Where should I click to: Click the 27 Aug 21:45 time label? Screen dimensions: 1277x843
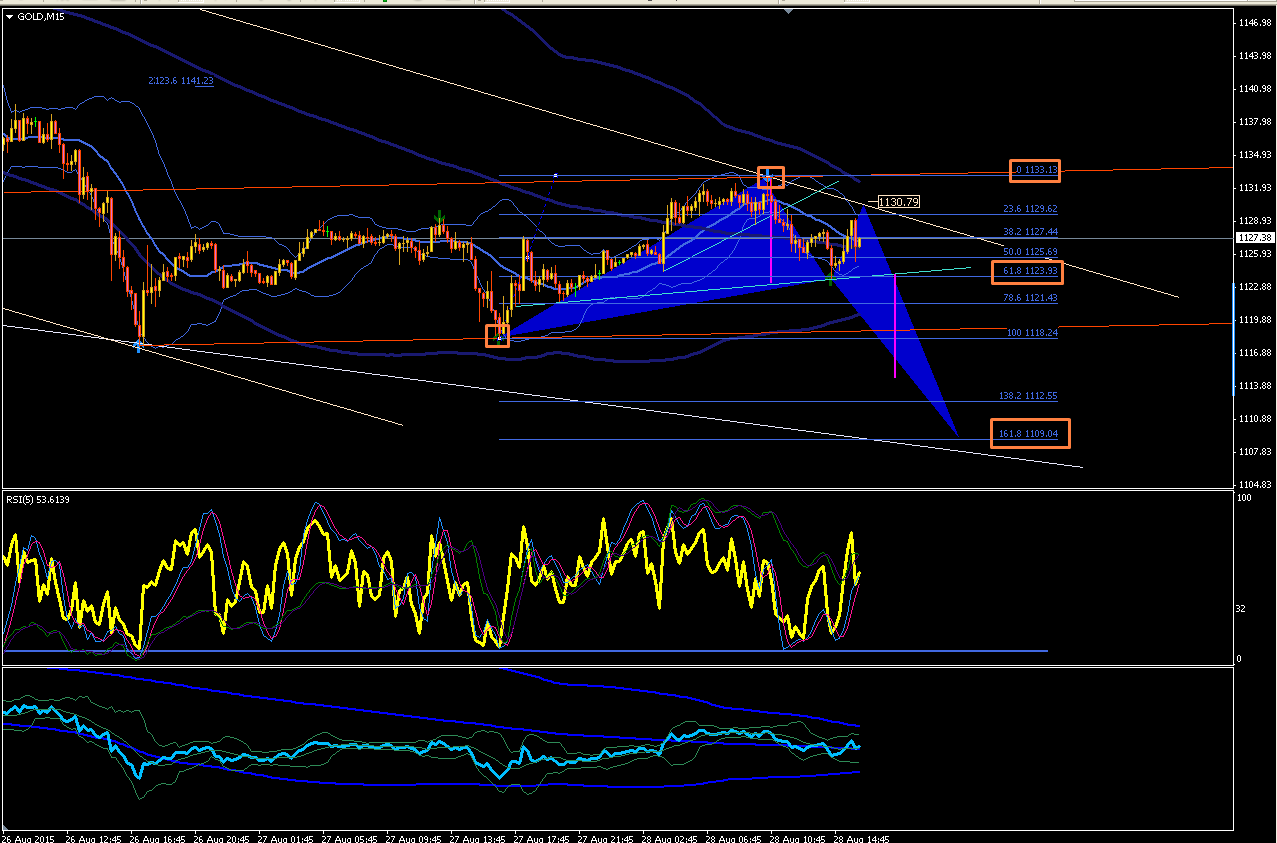(606, 838)
